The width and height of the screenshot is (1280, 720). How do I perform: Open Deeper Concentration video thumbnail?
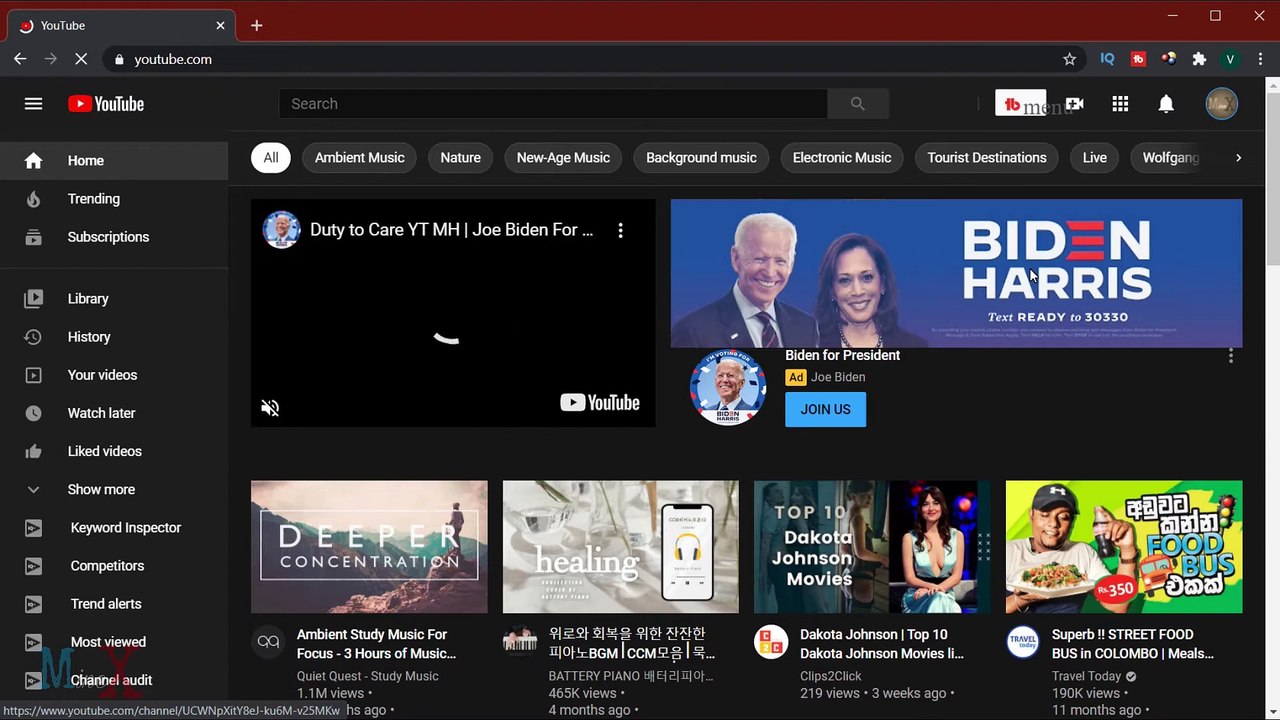coord(369,547)
